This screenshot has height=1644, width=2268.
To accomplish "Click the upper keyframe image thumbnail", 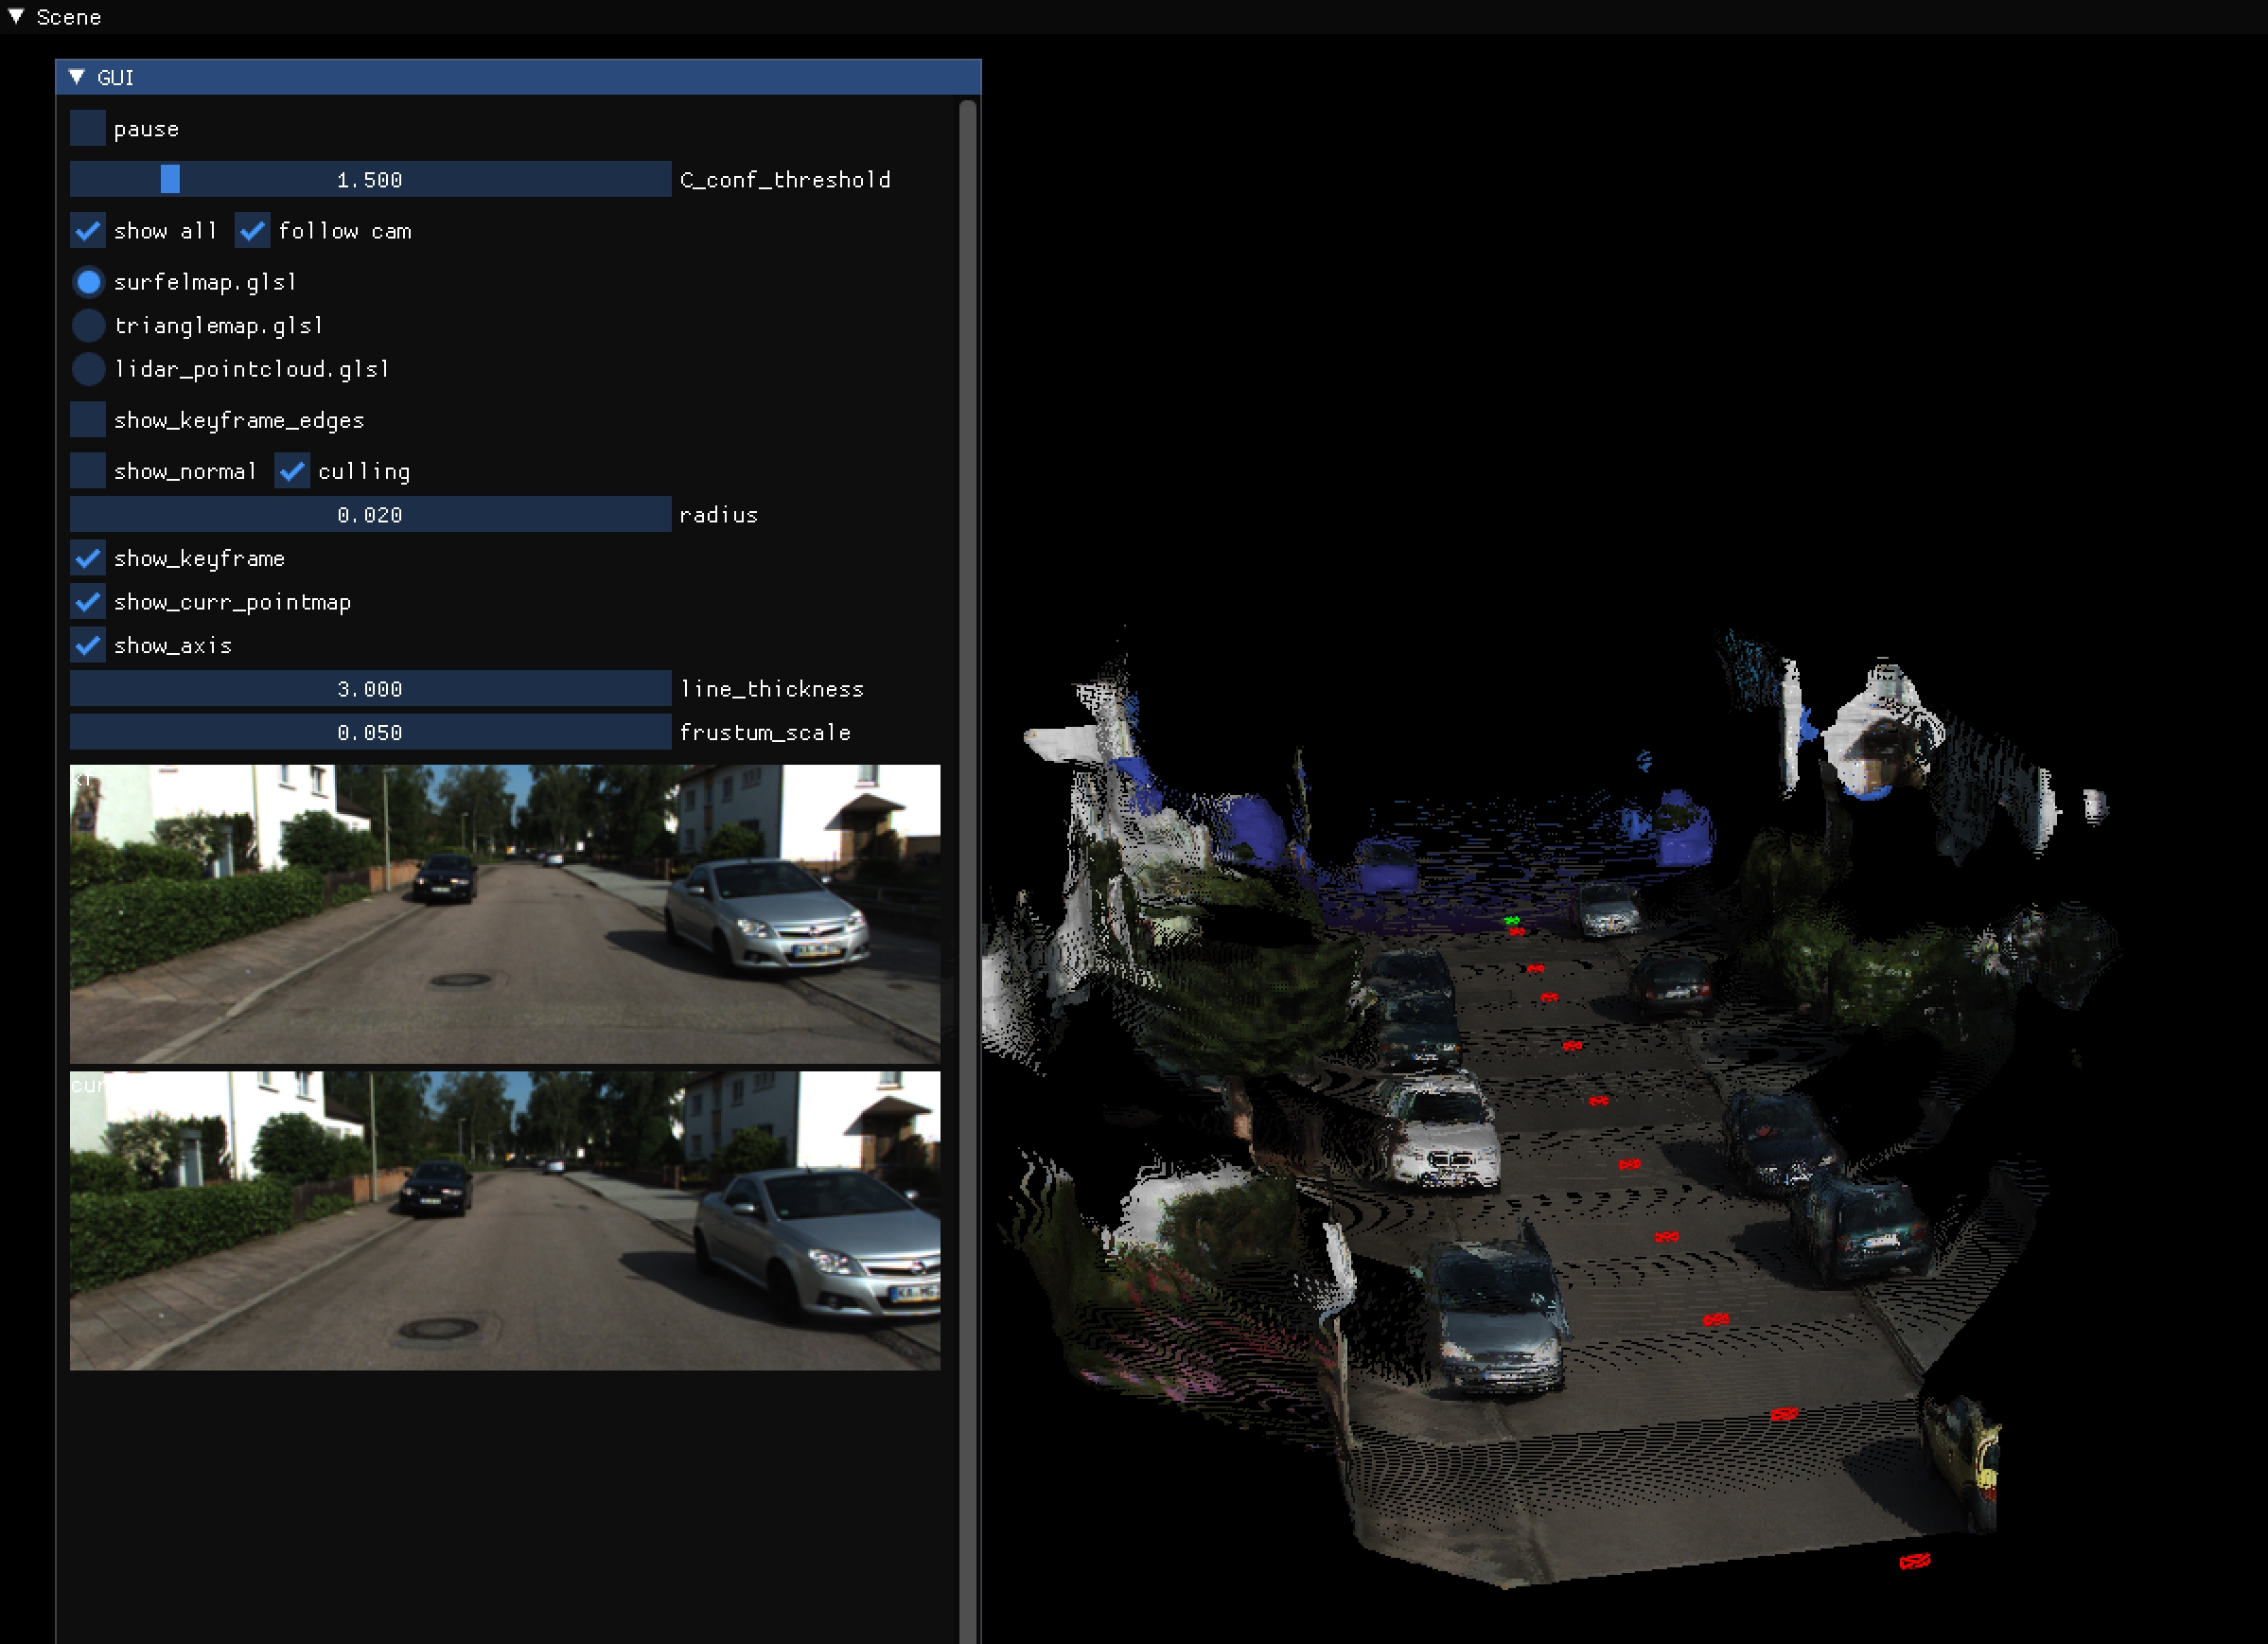I will (505, 913).
